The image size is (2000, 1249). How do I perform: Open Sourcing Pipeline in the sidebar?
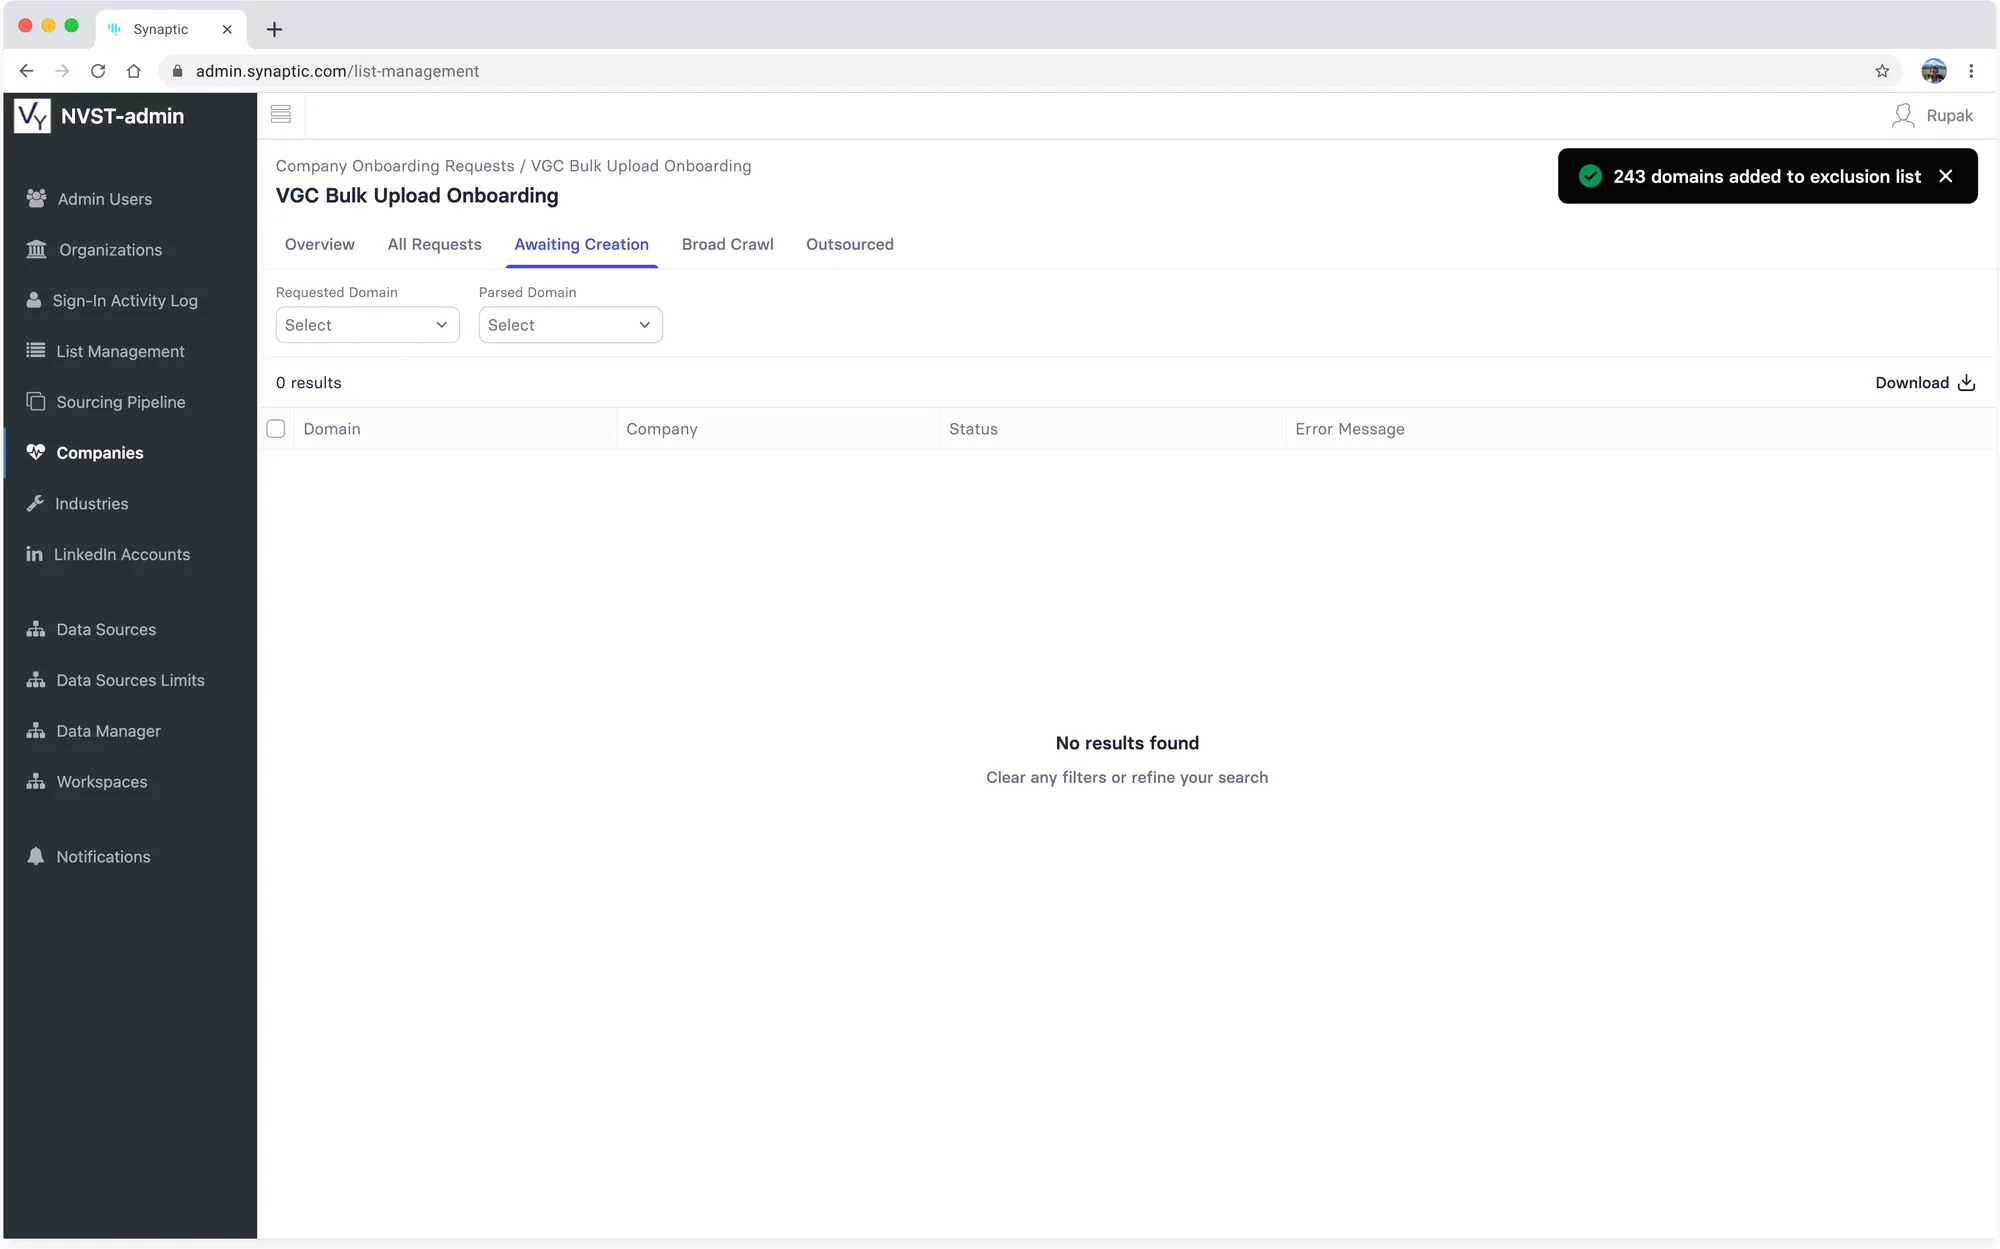(120, 402)
